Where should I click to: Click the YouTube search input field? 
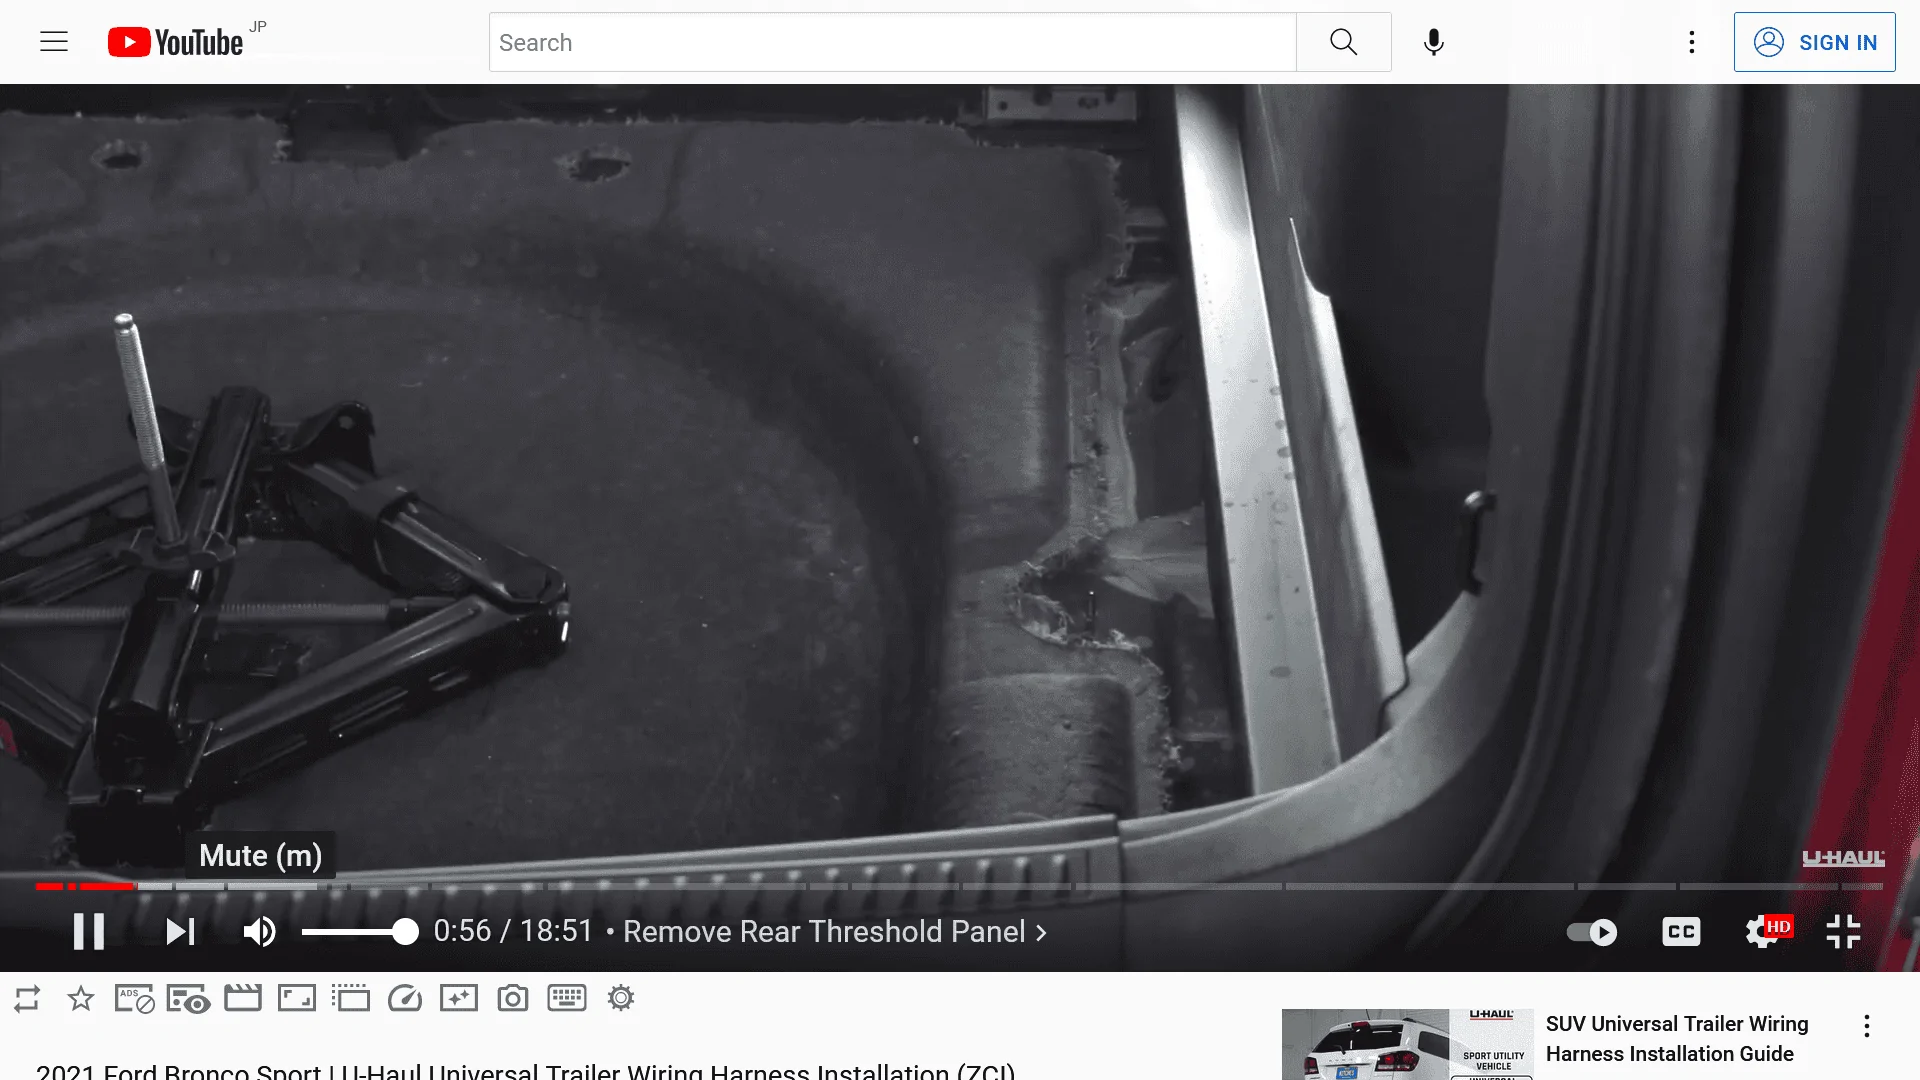click(892, 42)
